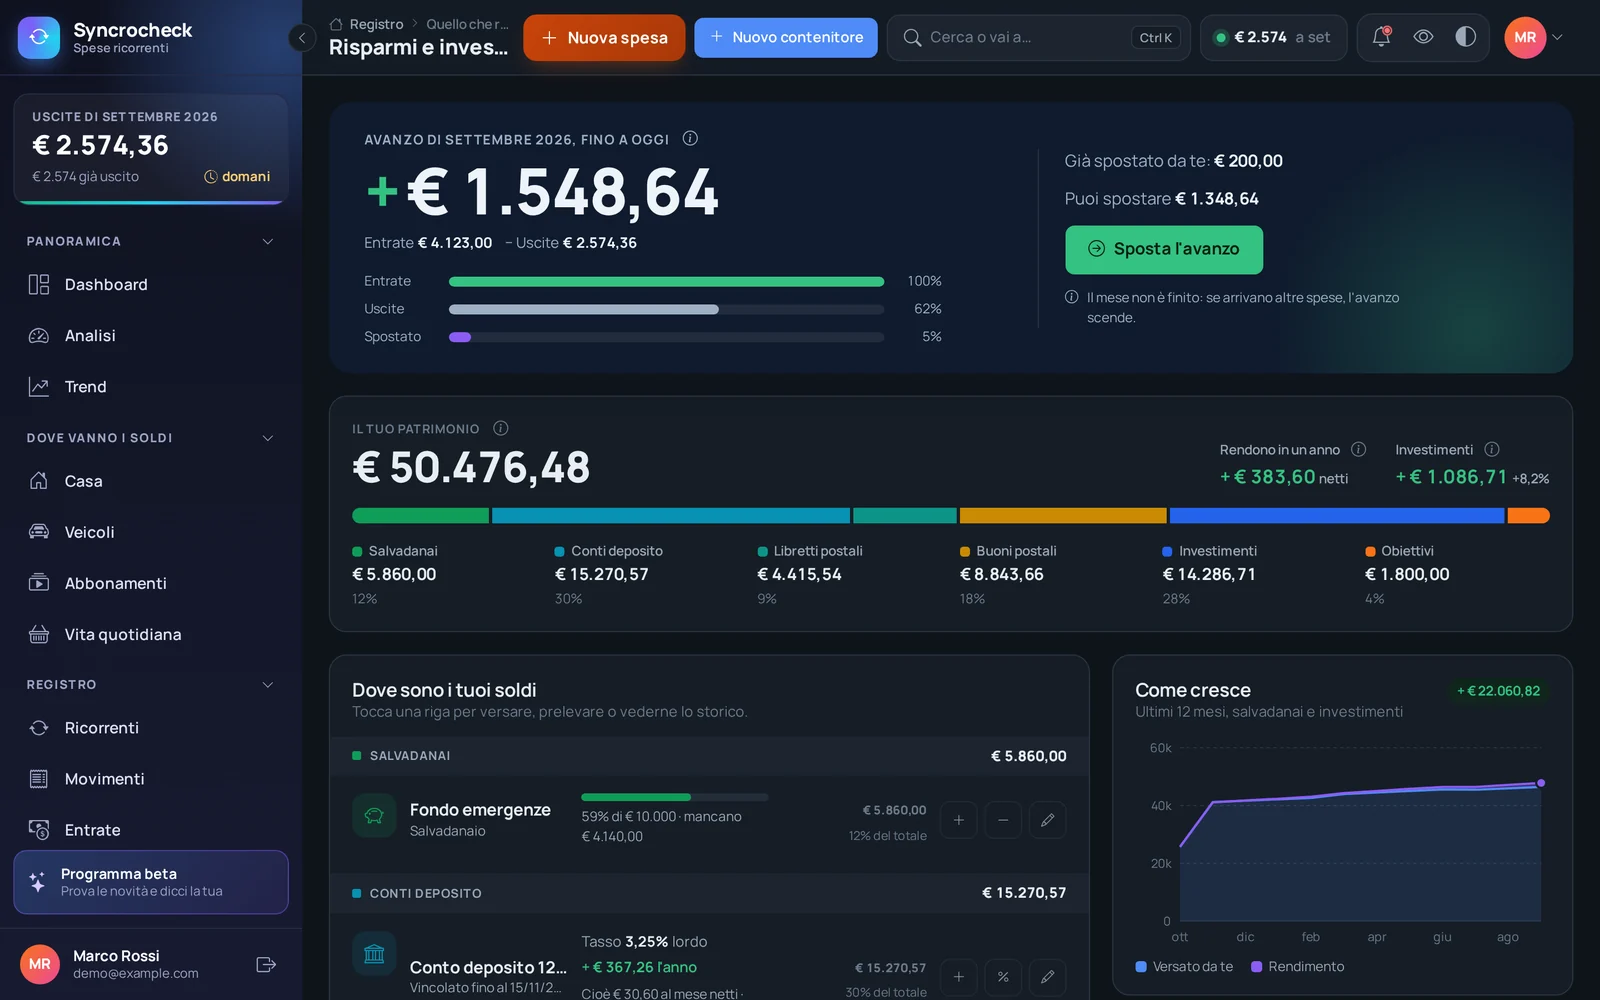Click the Risparmi e inves... page title
This screenshot has width=1600, height=1000.
click(x=418, y=47)
